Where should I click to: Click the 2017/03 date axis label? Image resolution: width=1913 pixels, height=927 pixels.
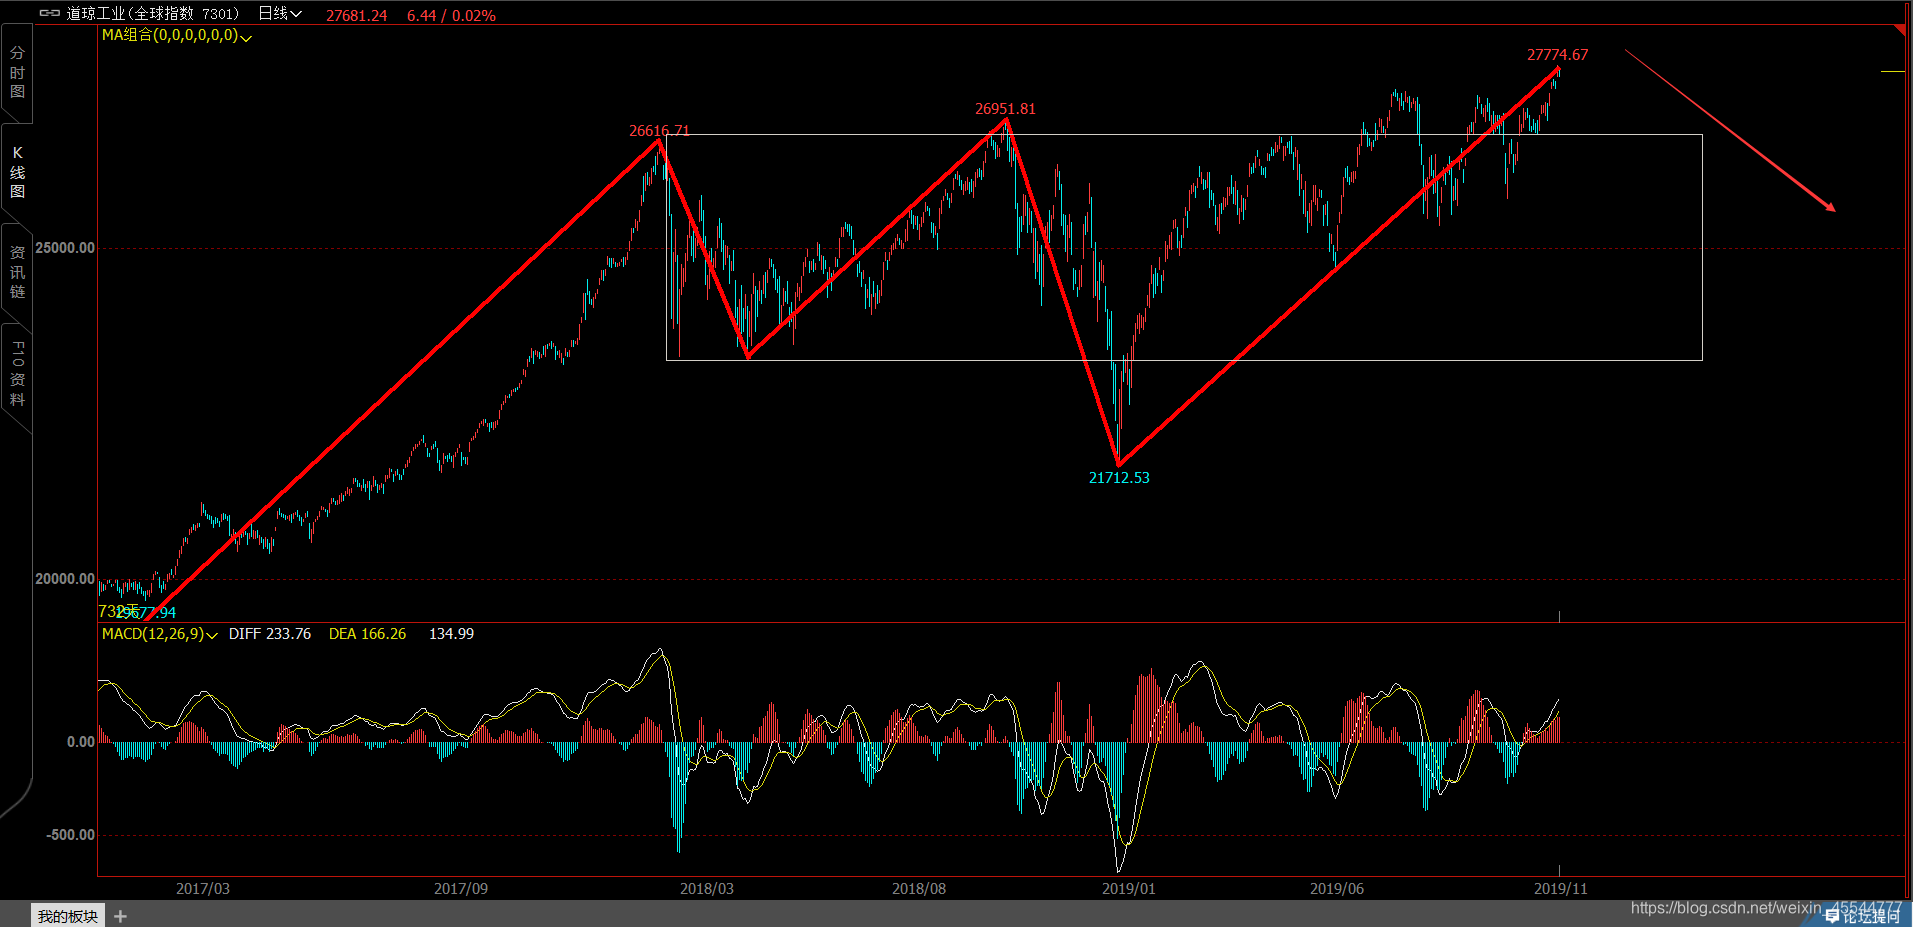(x=203, y=889)
